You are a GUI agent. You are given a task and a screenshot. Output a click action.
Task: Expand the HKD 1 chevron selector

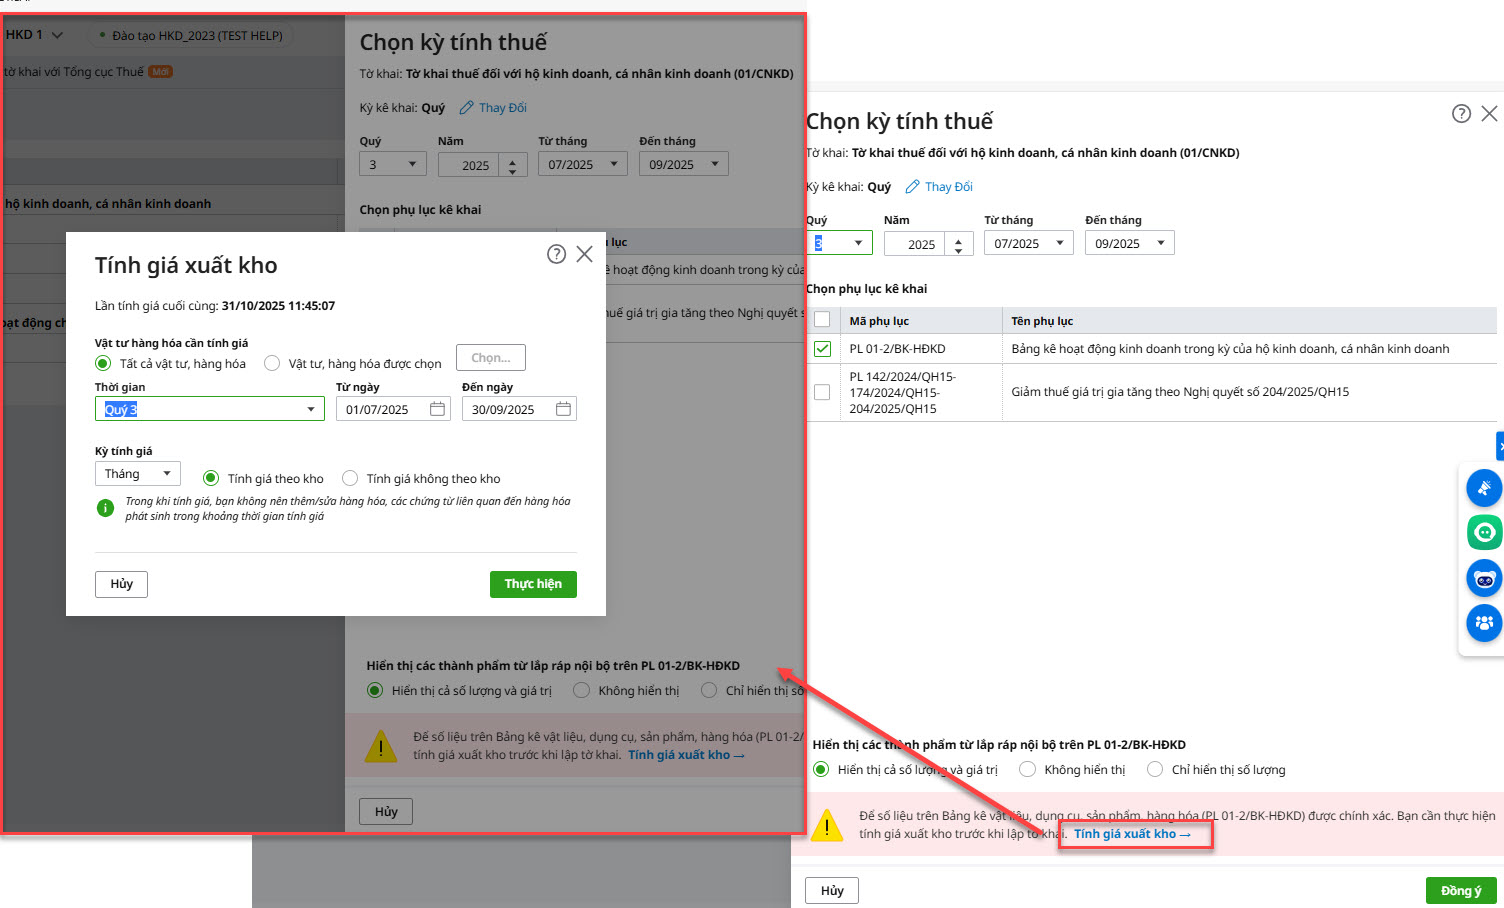57,35
